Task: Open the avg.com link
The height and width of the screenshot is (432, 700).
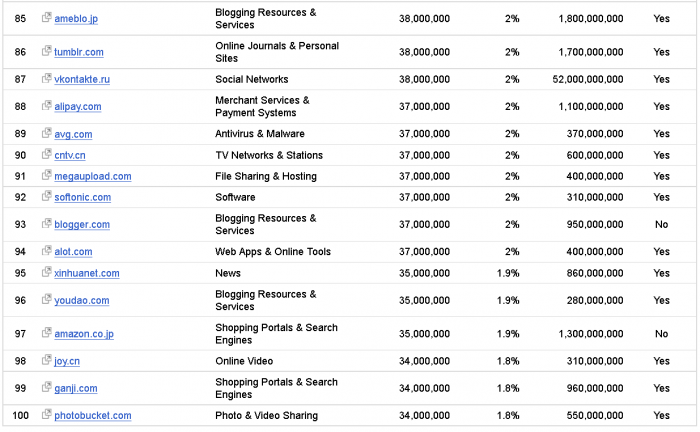Action: click(x=73, y=134)
